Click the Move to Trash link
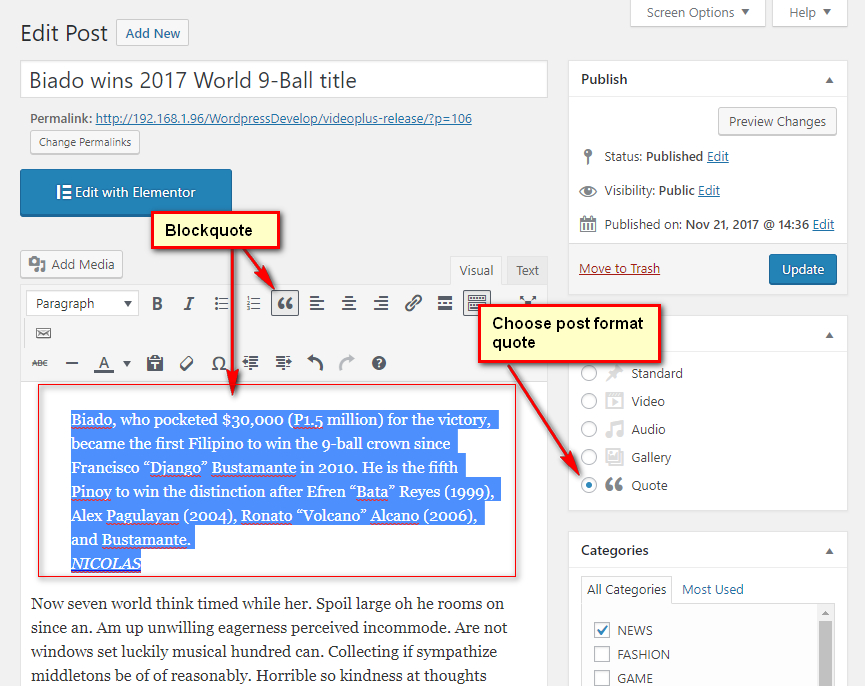 point(619,268)
